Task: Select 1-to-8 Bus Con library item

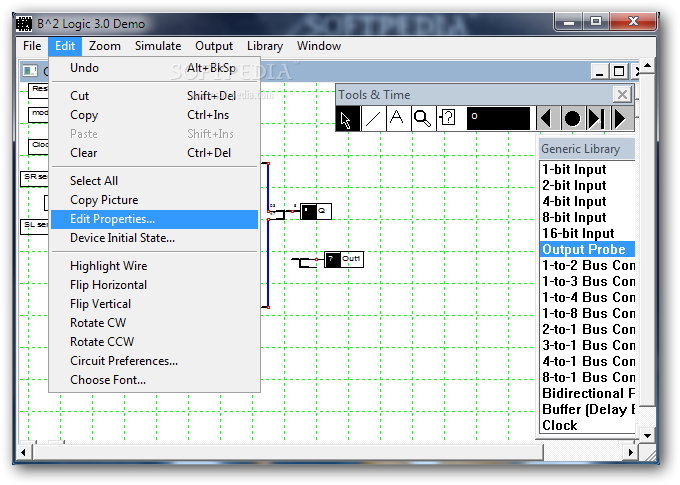Action: (588, 314)
